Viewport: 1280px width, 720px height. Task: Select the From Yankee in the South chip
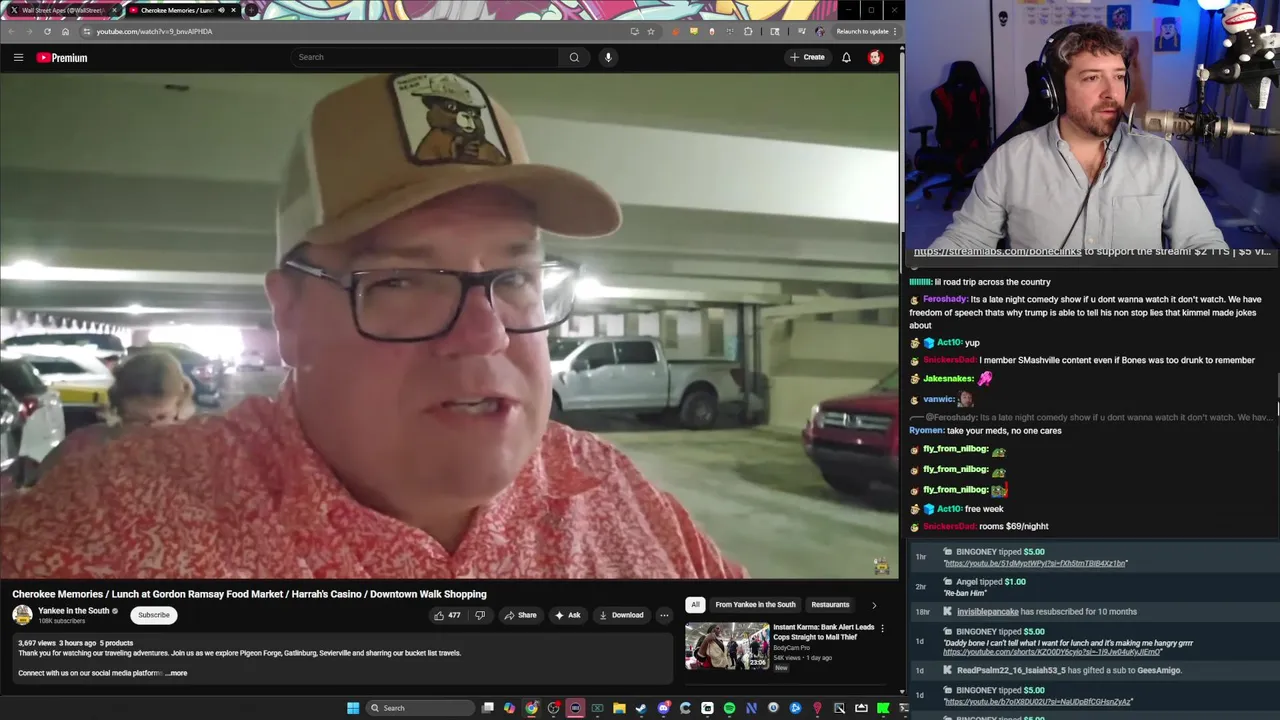pyautogui.click(x=755, y=604)
